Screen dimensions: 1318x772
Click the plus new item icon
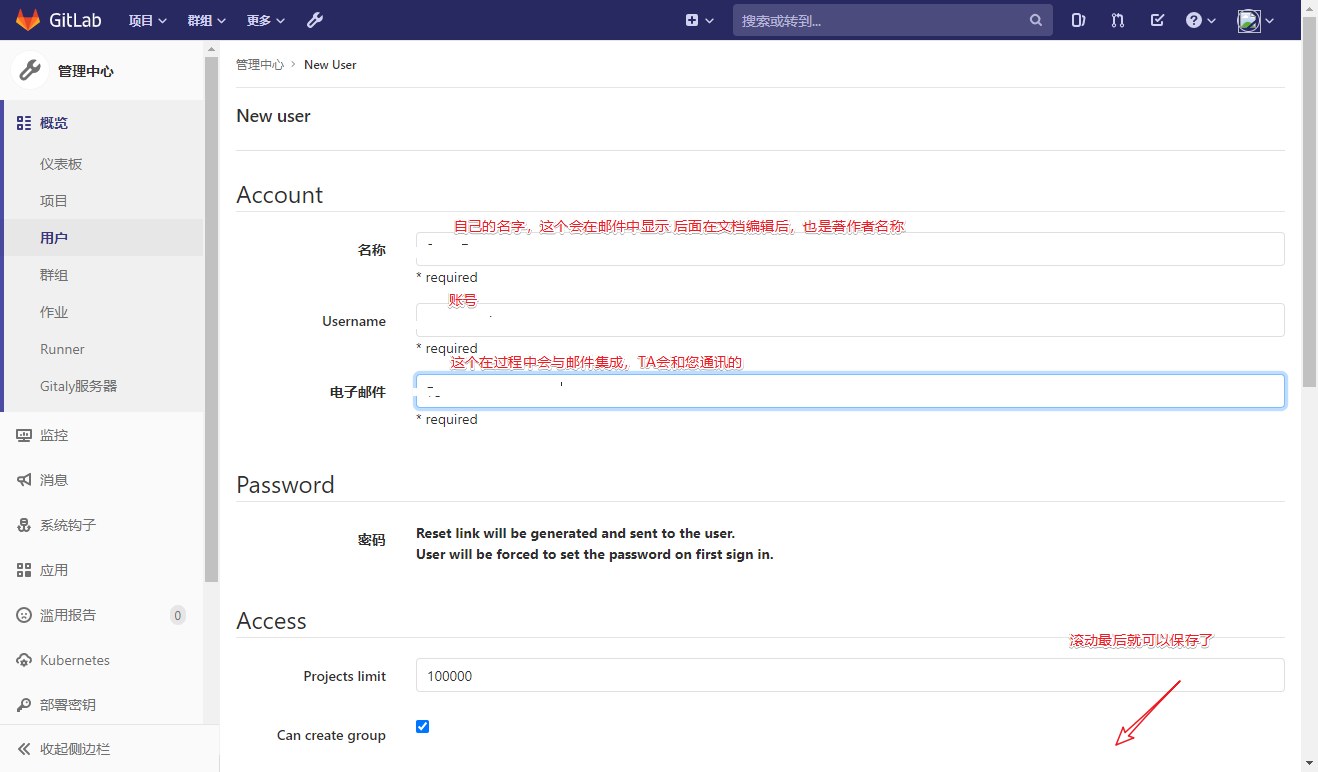(692, 20)
